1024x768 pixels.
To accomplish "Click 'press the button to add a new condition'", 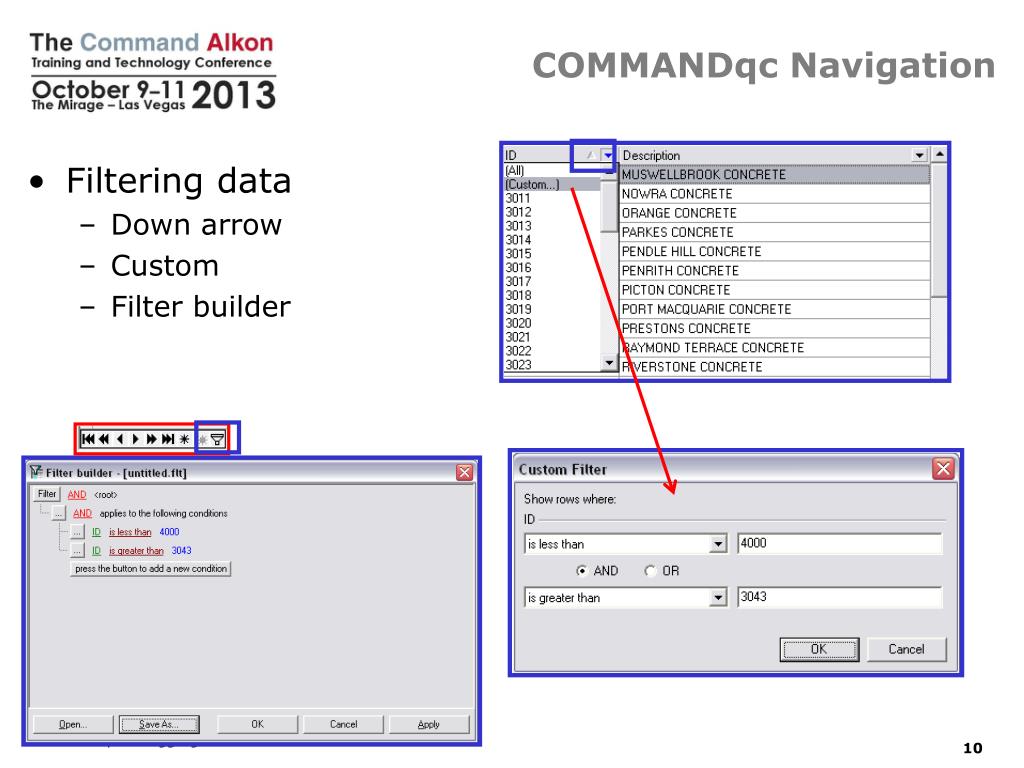I will [151, 569].
